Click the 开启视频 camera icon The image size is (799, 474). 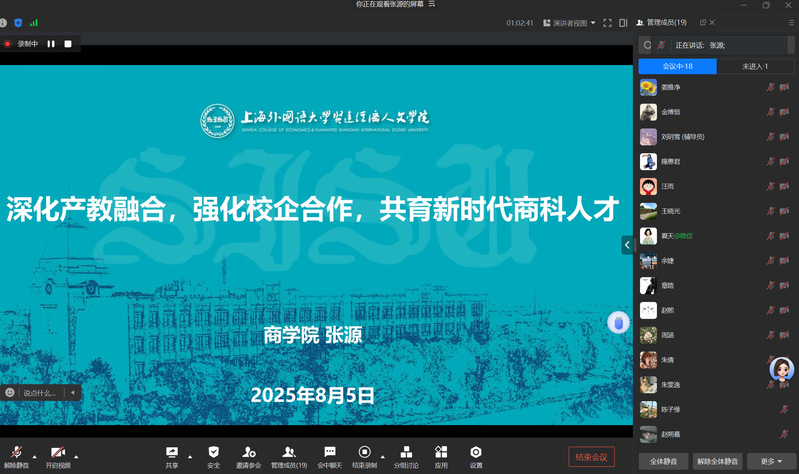coord(58,452)
